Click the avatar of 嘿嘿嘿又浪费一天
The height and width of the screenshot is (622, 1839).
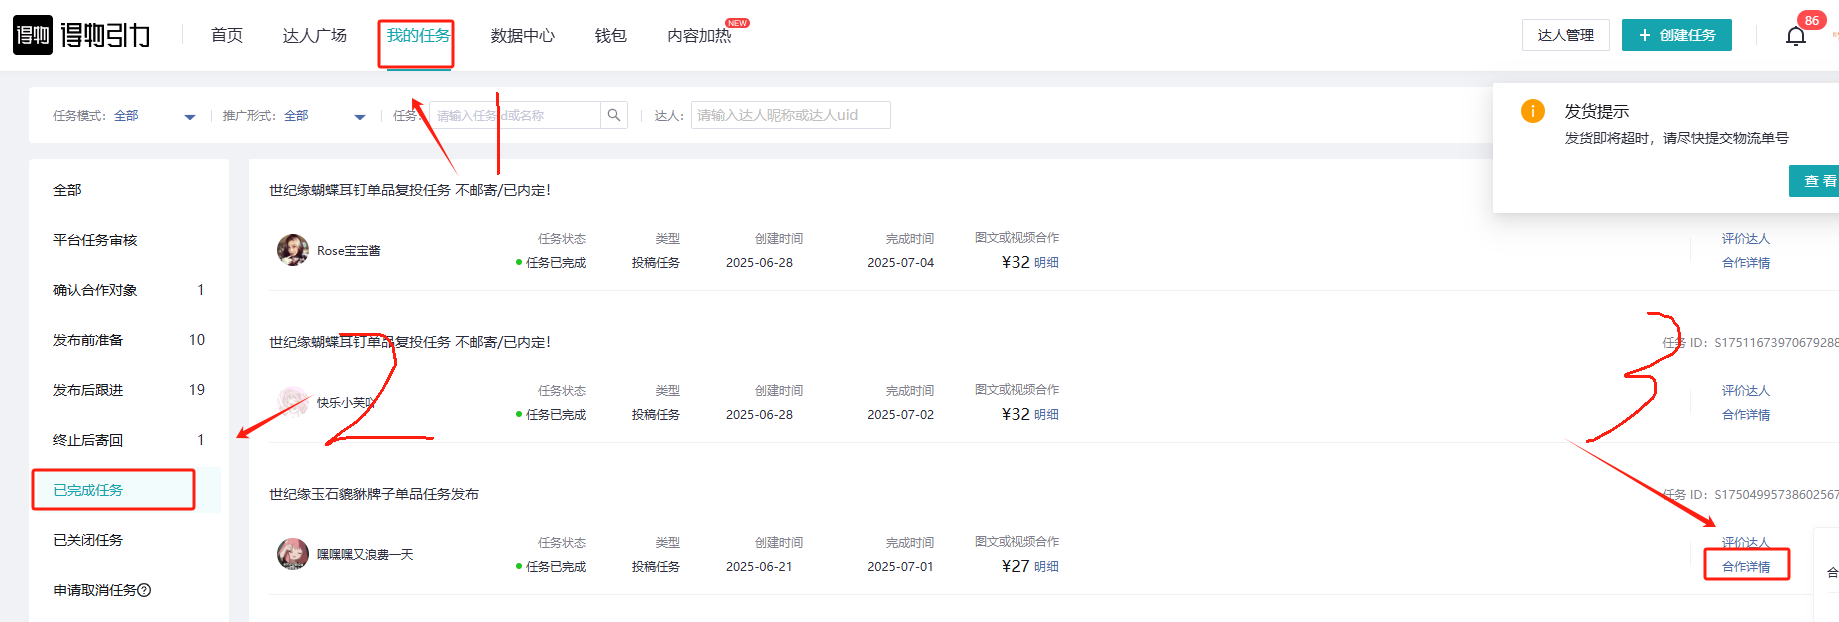[293, 554]
